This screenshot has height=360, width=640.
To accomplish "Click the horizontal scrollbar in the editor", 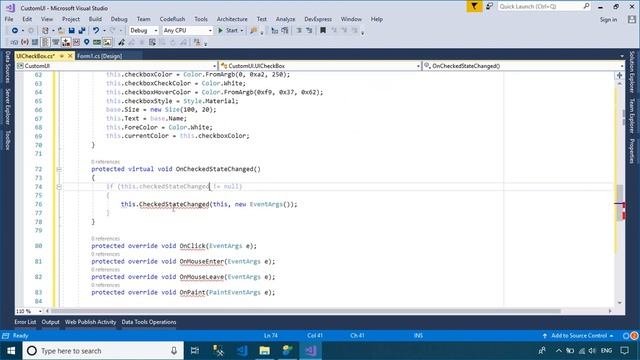I will (306, 311).
